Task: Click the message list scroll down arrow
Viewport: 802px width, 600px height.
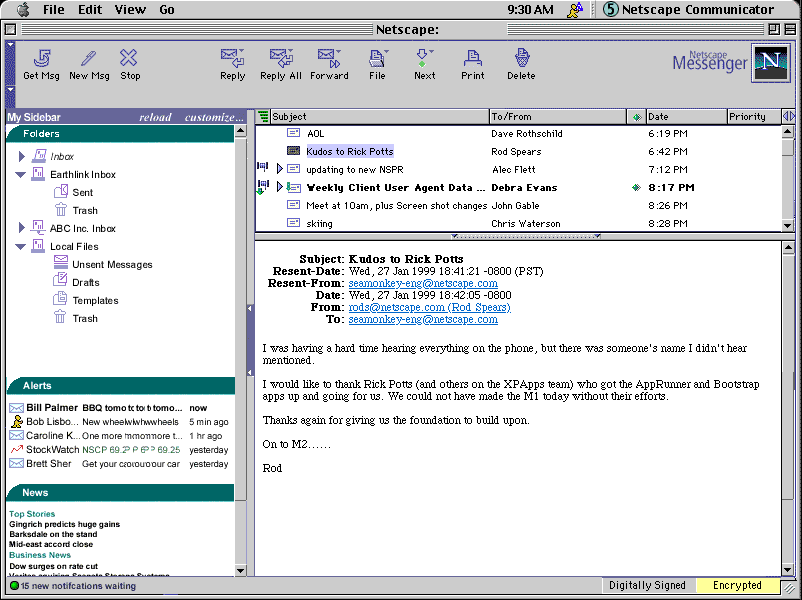Action: tap(788, 225)
